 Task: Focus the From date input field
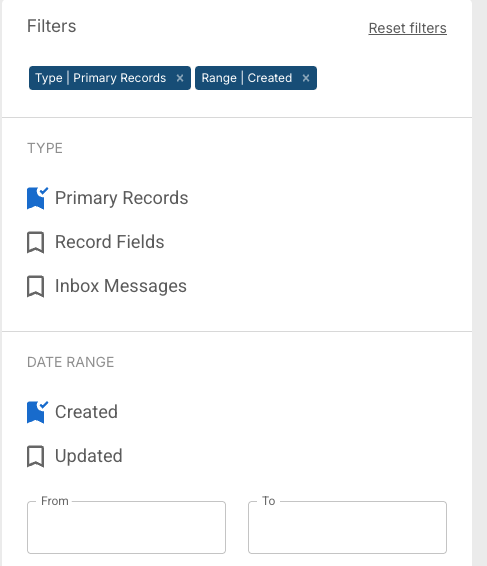[x=126, y=527]
